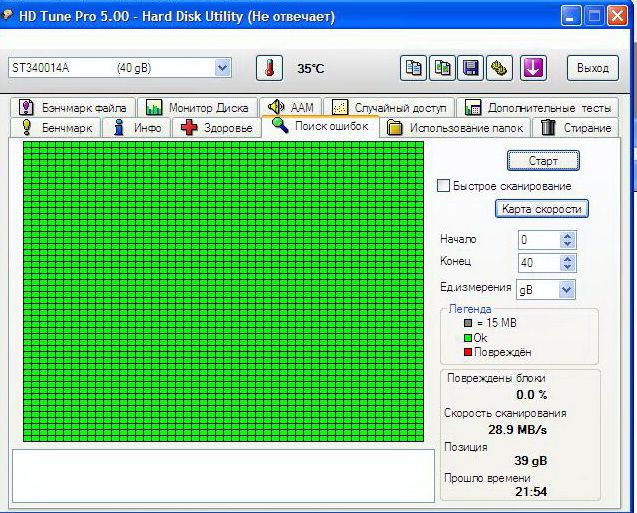Click the copy screenshot to clipboard icon
Image resolution: width=637 pixels, height=513 pixels.
tap(442, 68)
